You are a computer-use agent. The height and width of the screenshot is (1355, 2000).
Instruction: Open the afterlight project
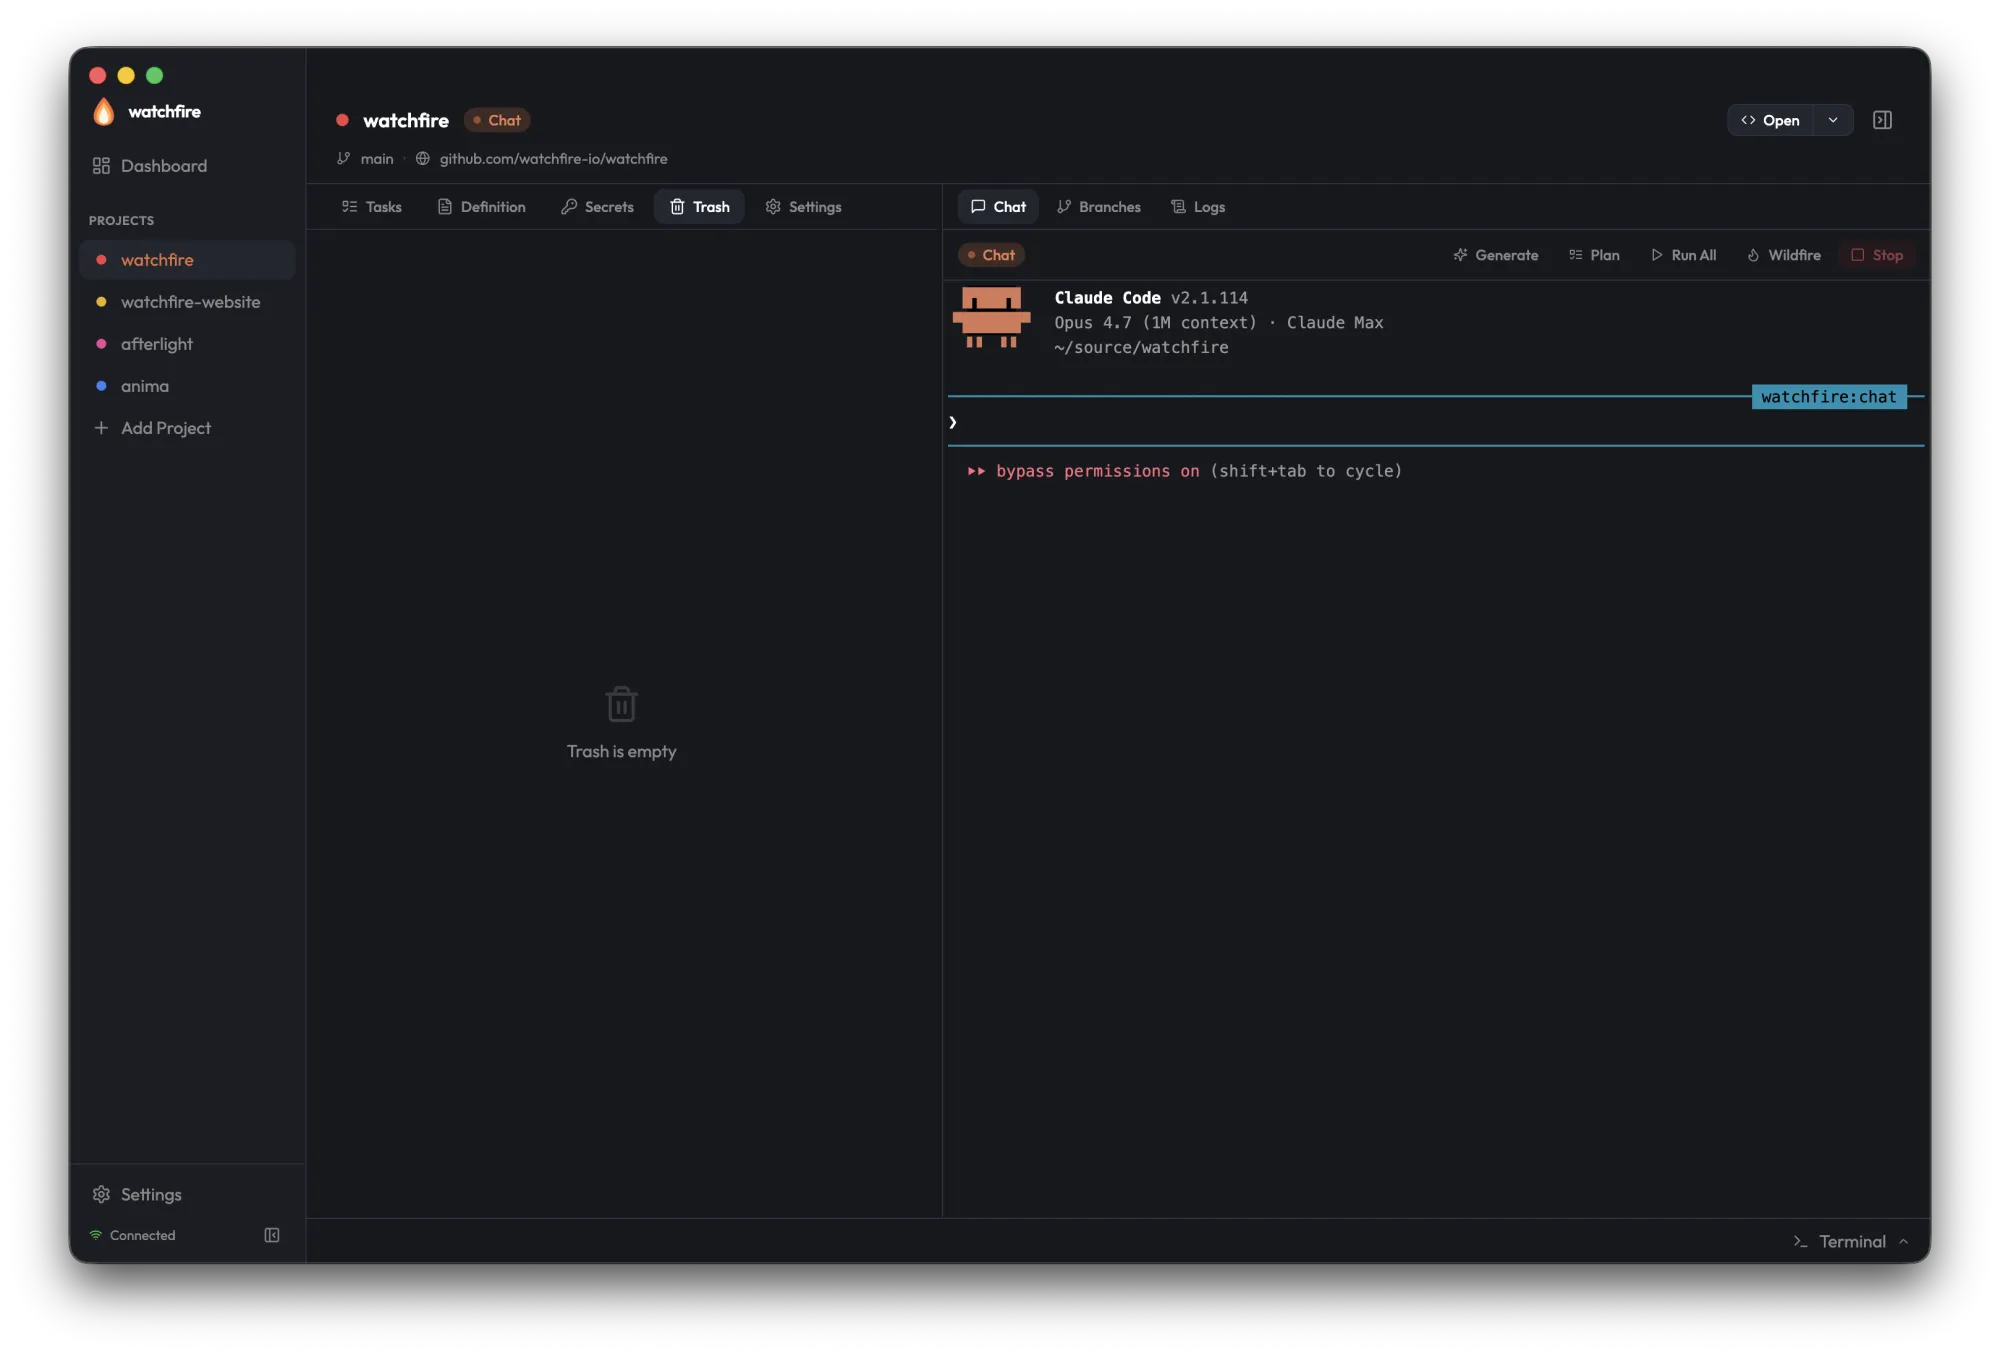(x=187, y=344)
